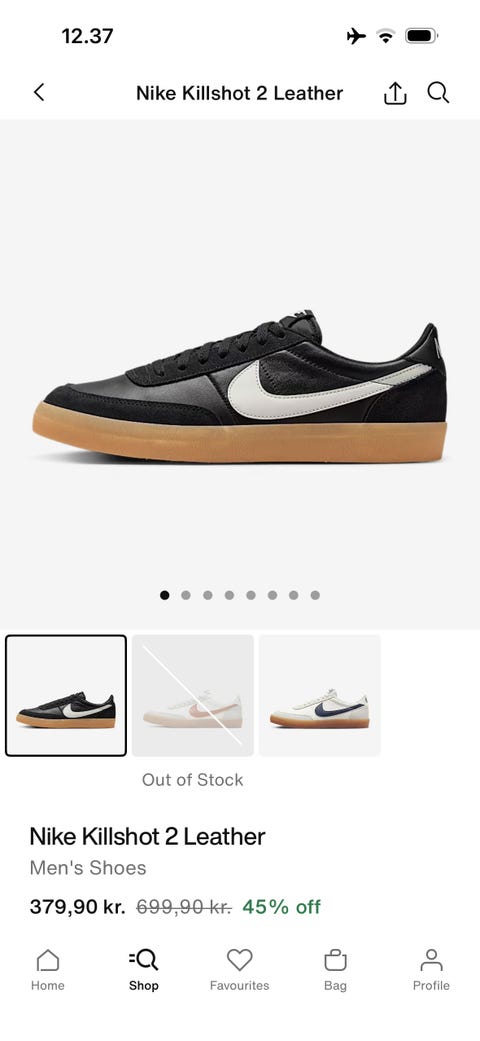Select the black gum-sole colour thumbnail
The height and width of the screenshot is (1041, 480).
pyautogui.click(x=66, y=696)
